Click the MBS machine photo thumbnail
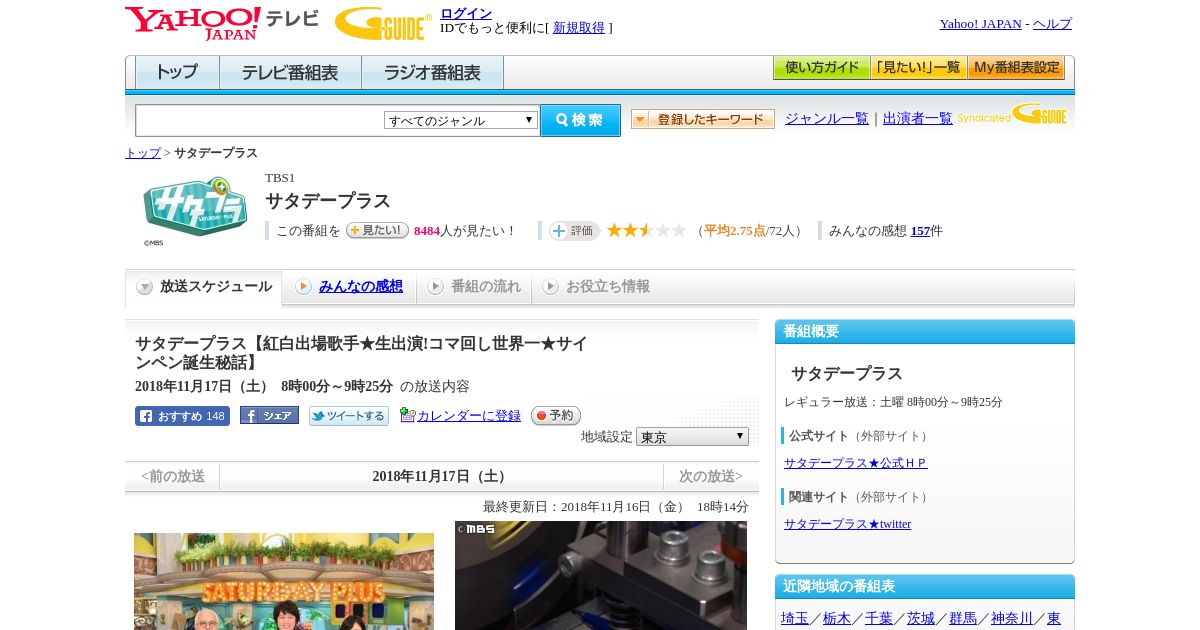1200x630 pixels. pyautogui.click(x=601, y=575)
